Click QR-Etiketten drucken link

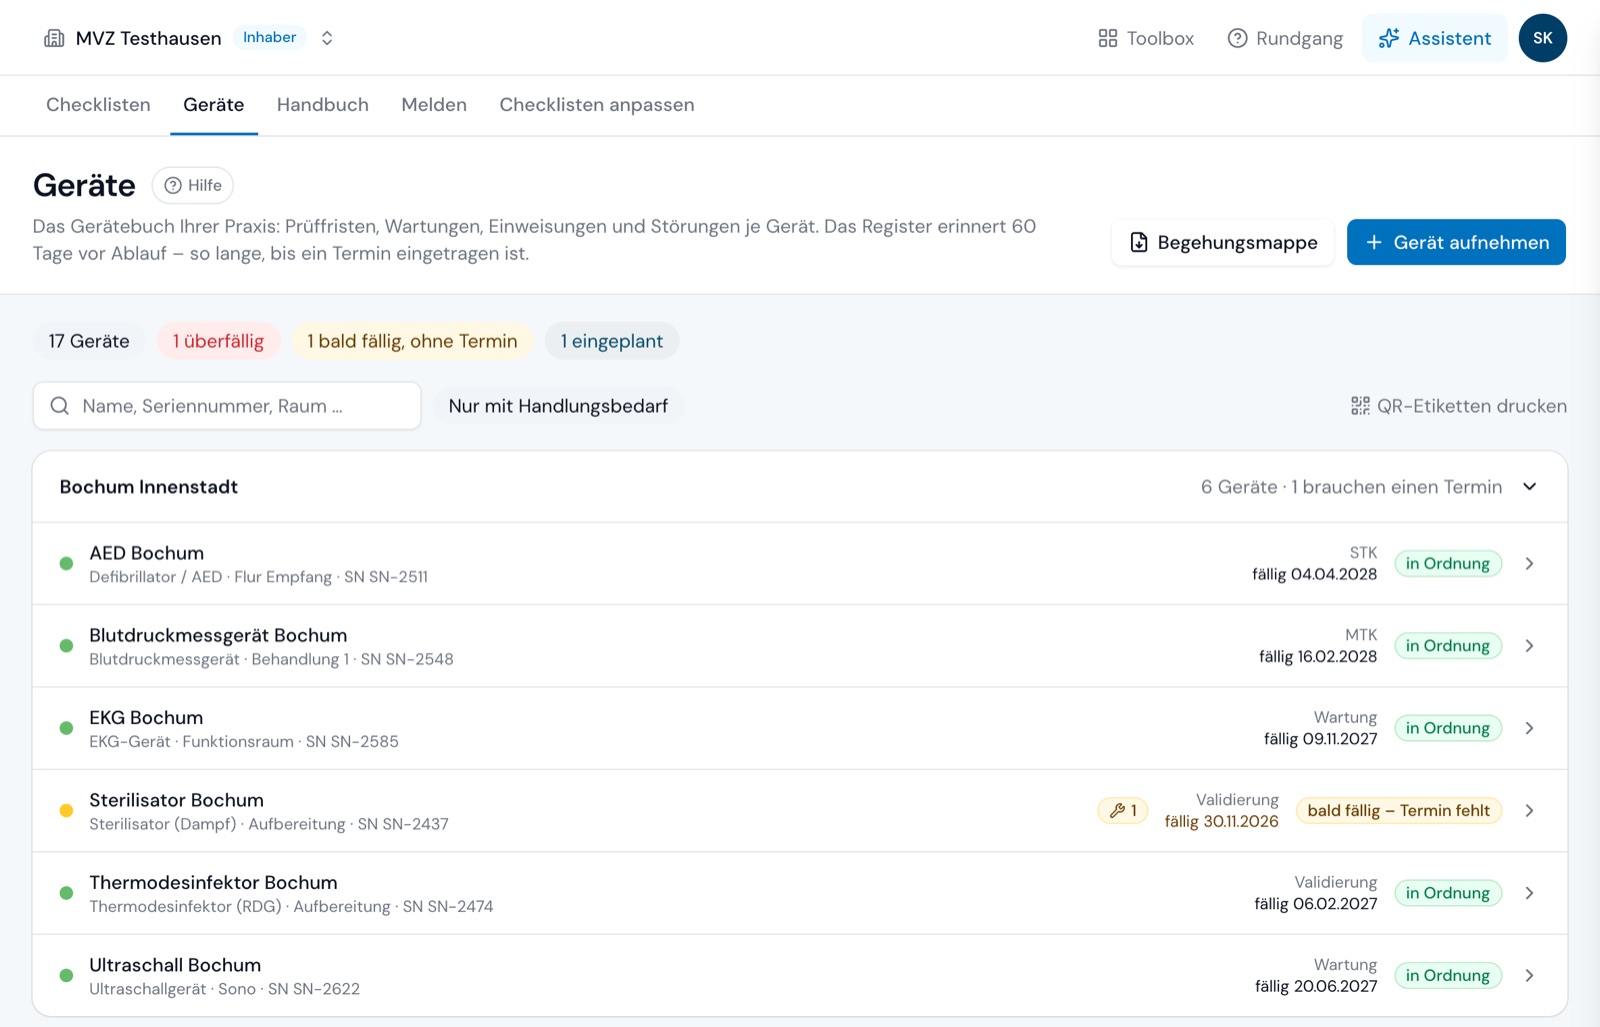click(x=1459, y=406)
